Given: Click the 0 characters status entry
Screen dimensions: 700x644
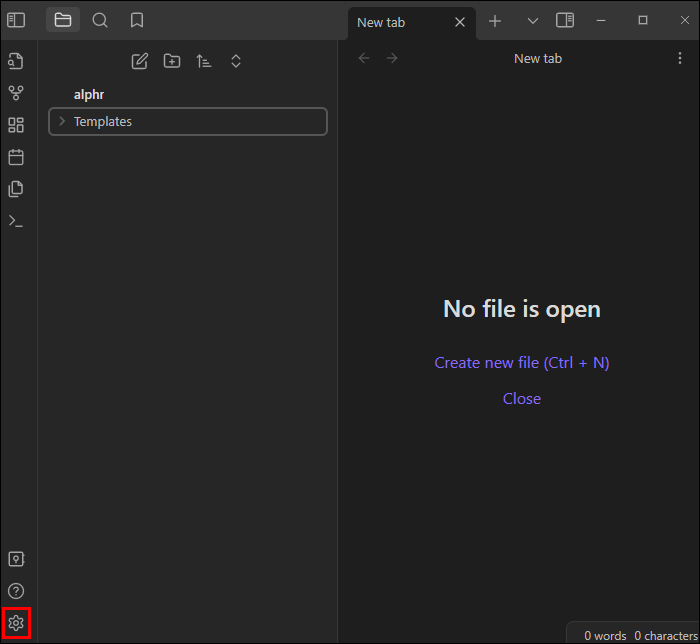Looking at the screenshot, I should pos(666,636).
